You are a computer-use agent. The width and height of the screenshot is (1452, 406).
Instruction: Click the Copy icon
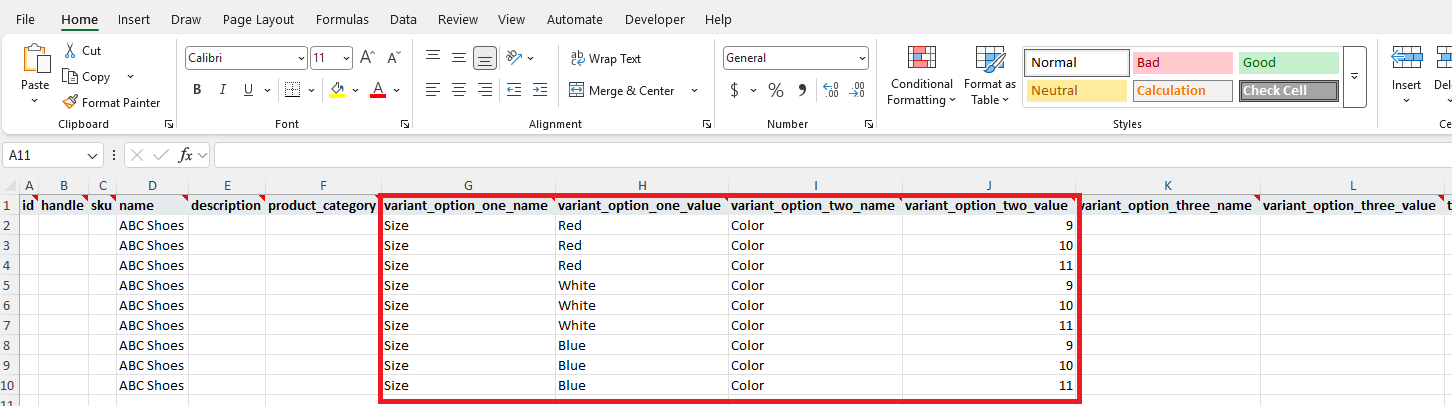click(70, 77)
